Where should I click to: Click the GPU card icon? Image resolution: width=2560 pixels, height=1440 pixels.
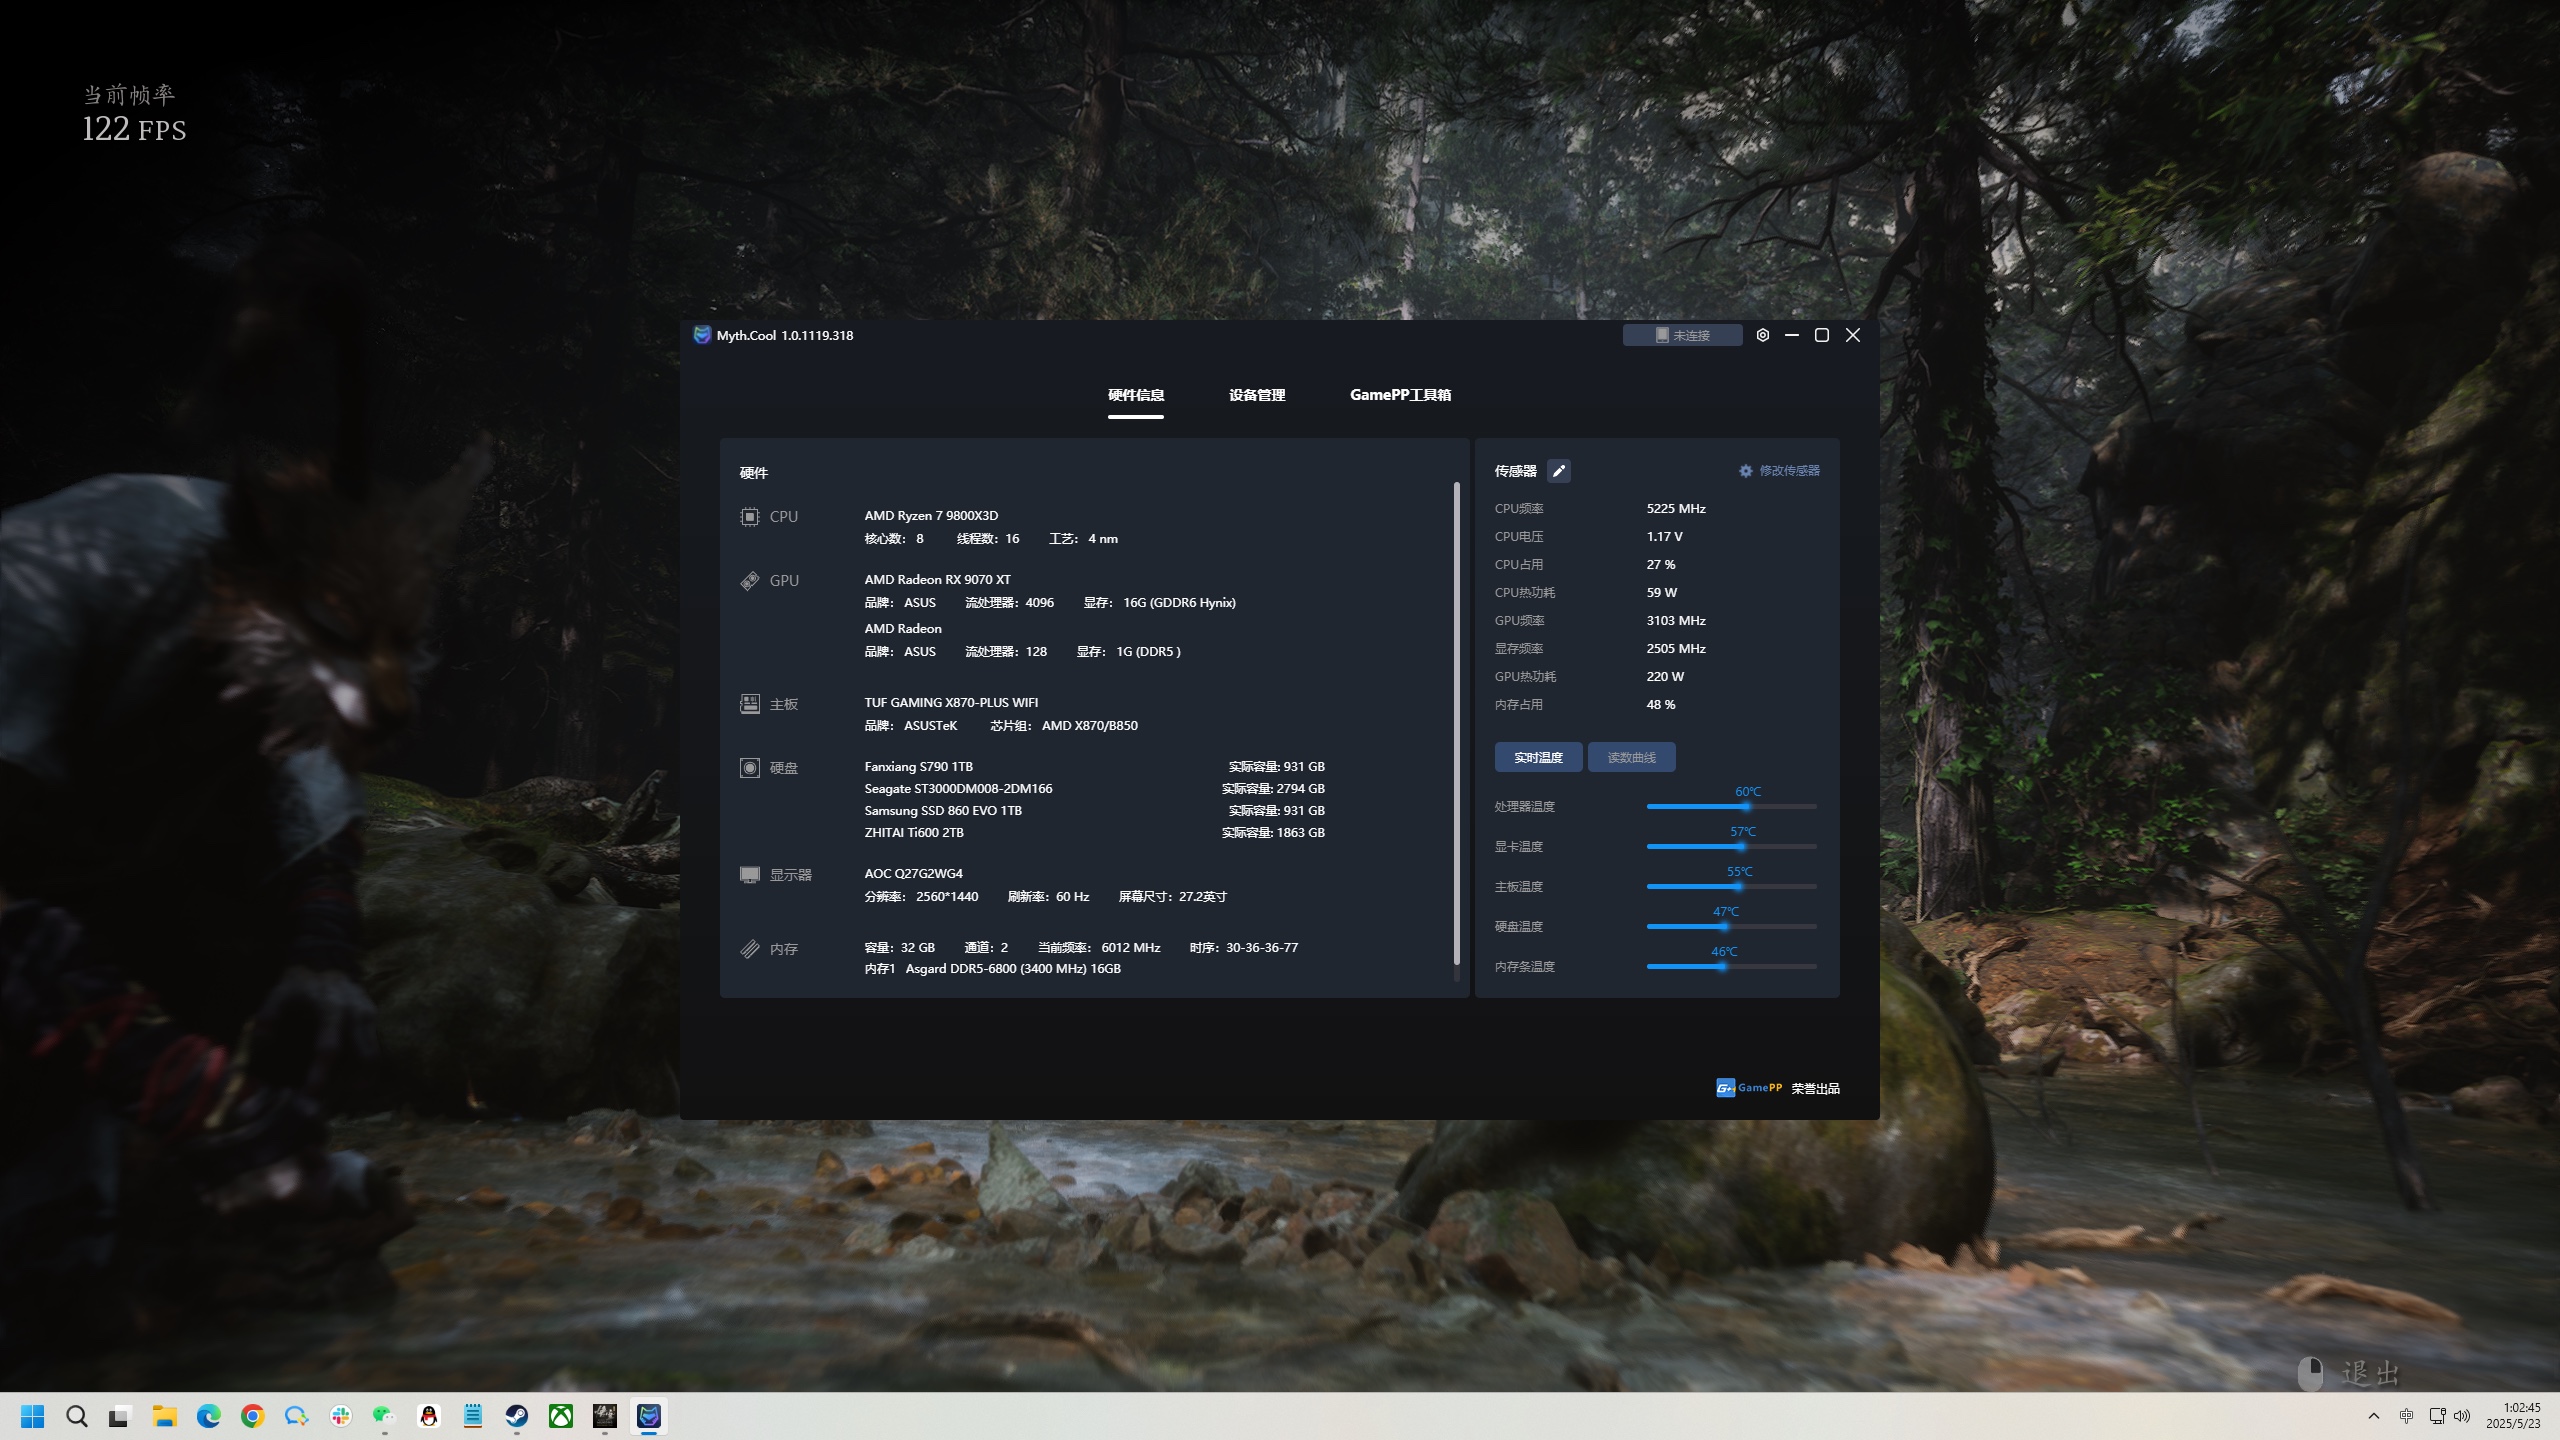point(749,581)
